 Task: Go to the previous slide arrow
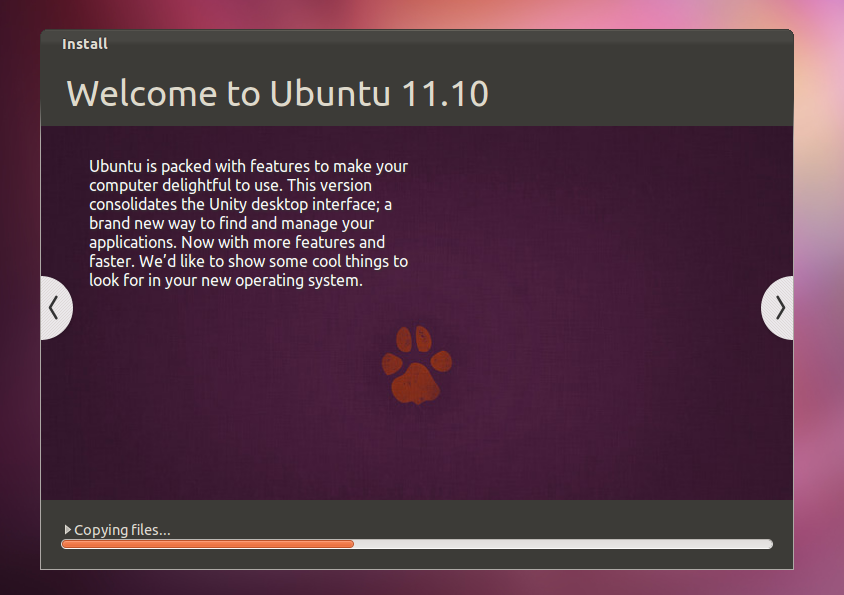(56, 308)
